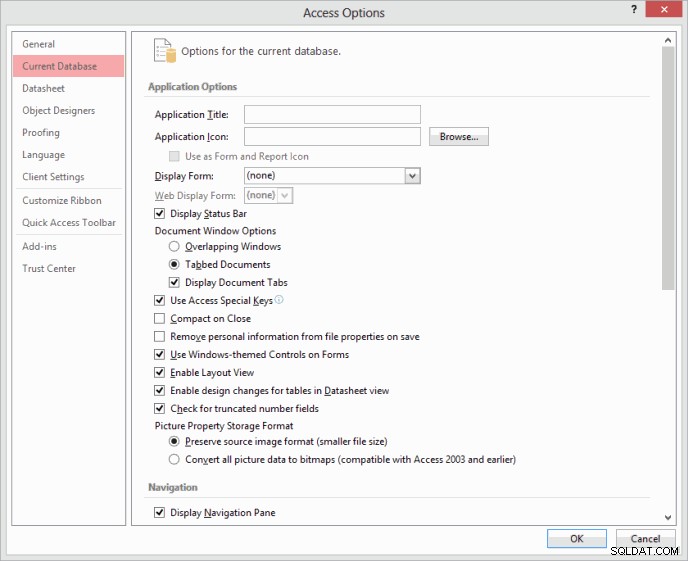
Task: Toggle Use Access Special Keys checkbox
Action: [160, 300]
